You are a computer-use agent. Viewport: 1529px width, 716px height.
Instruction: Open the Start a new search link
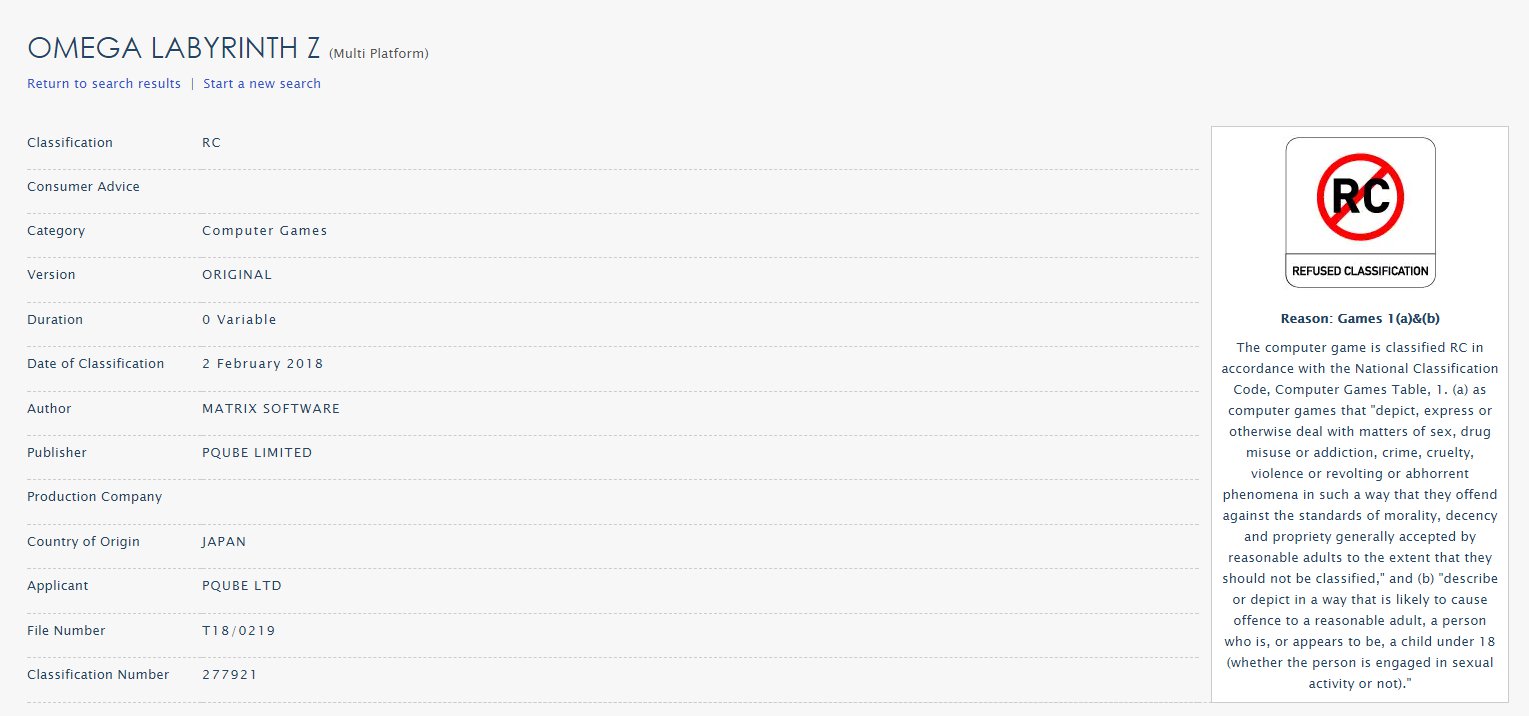[x=262, y=84]
